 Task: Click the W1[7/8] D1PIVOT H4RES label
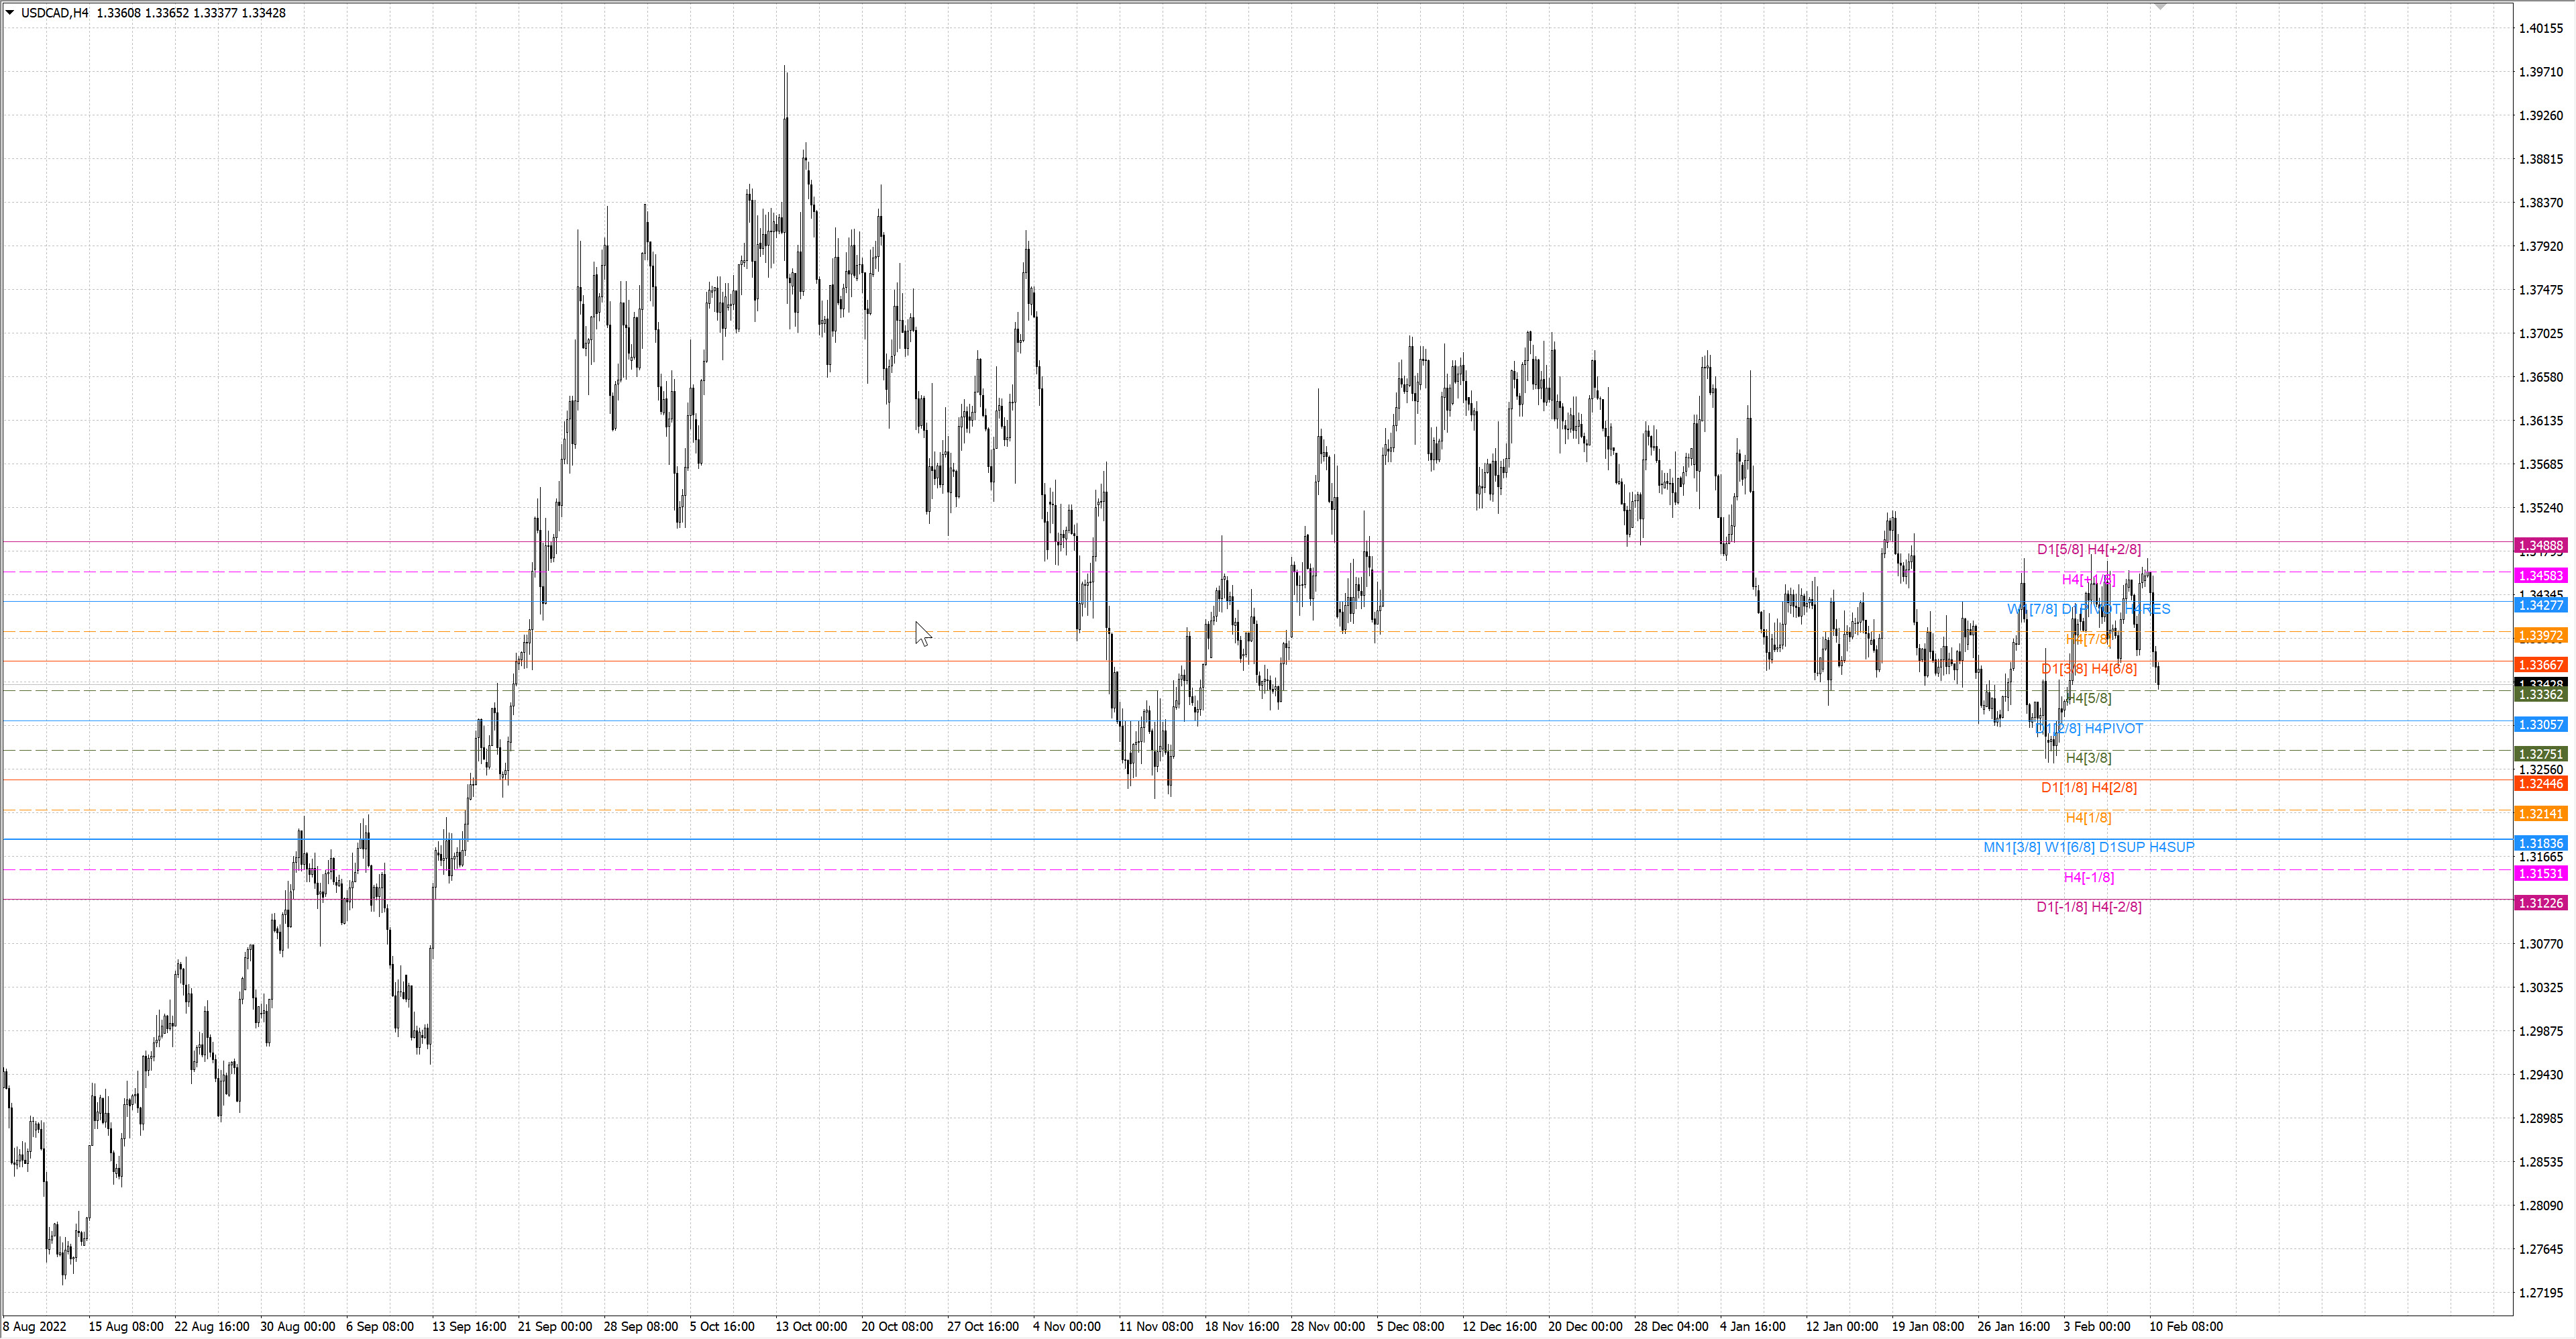(2088, 609)
